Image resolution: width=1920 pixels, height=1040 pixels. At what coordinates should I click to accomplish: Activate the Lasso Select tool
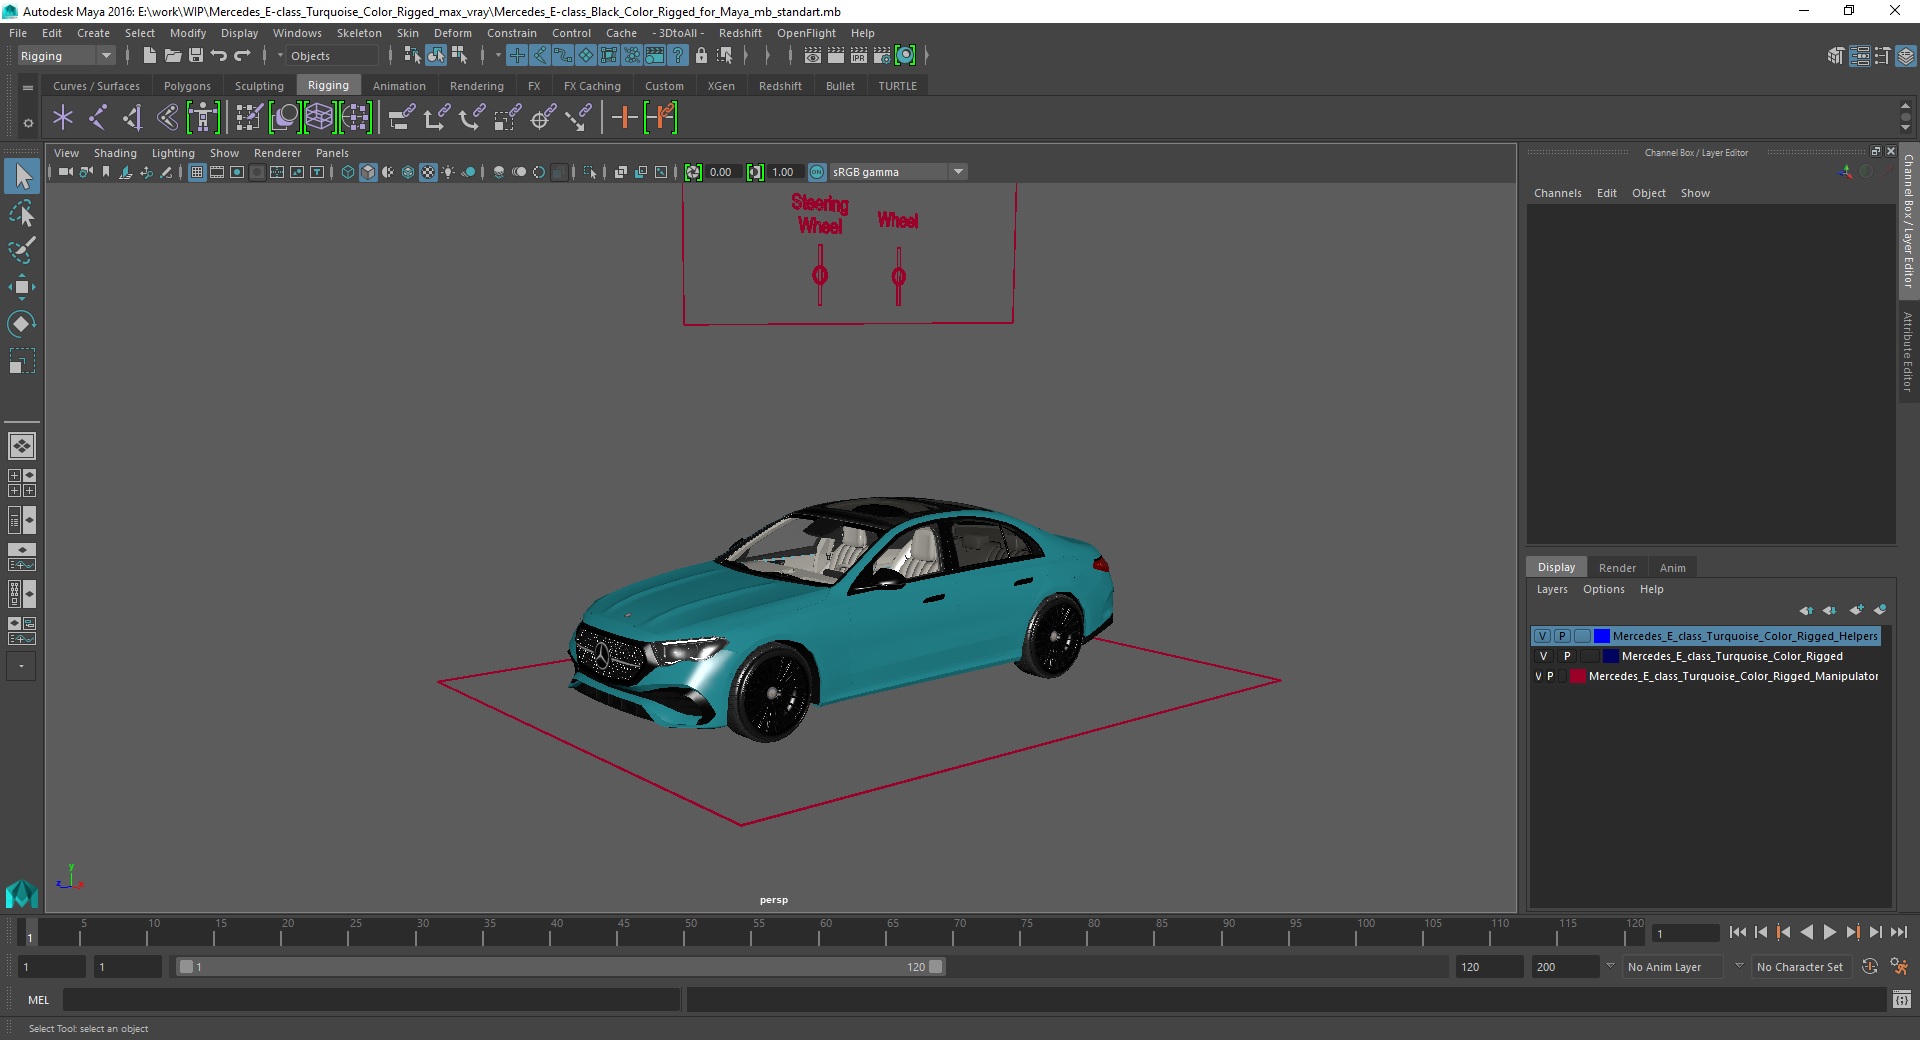22,213
